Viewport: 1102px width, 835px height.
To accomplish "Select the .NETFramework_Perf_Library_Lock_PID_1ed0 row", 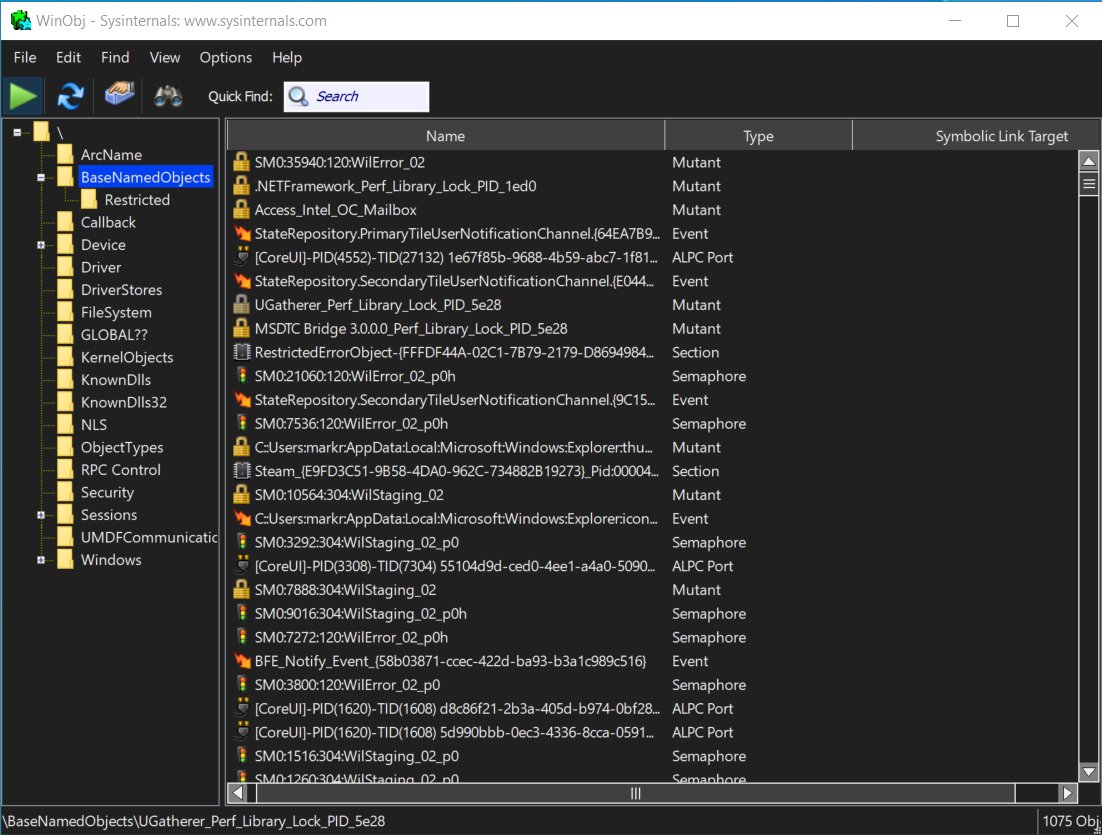I will click(652, 186).
